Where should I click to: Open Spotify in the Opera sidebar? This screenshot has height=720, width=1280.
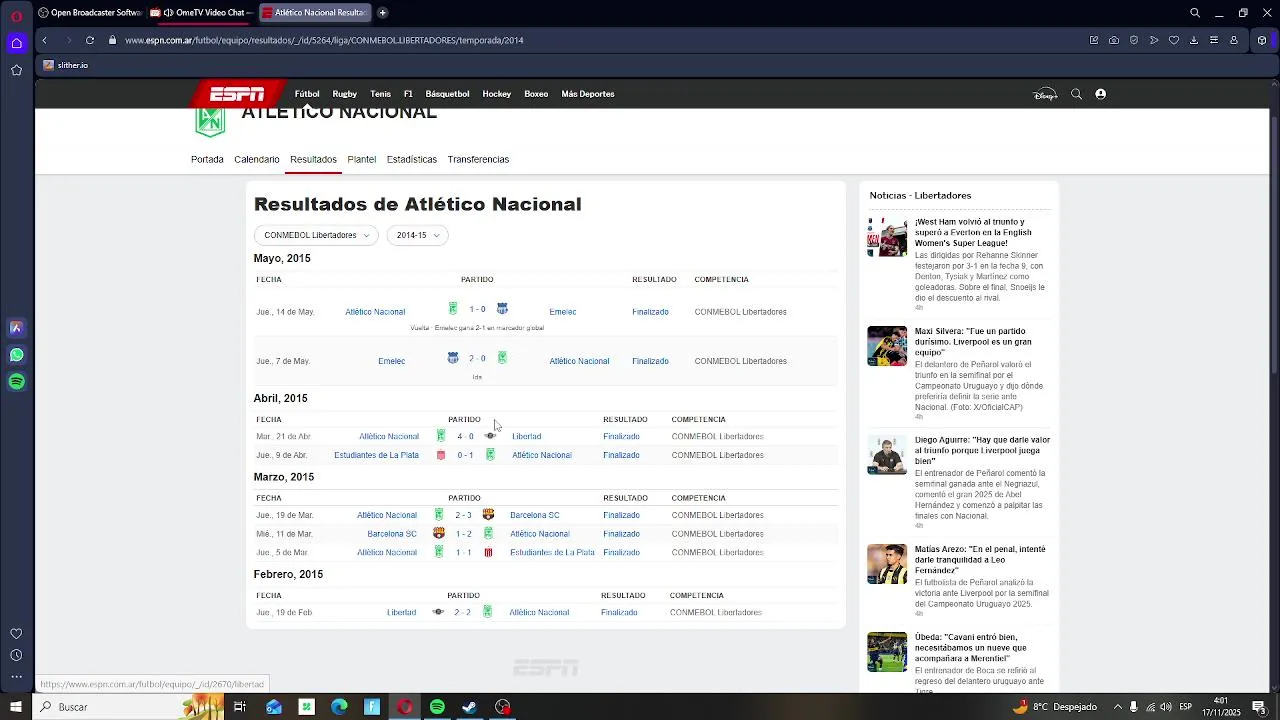pos(16,382)
